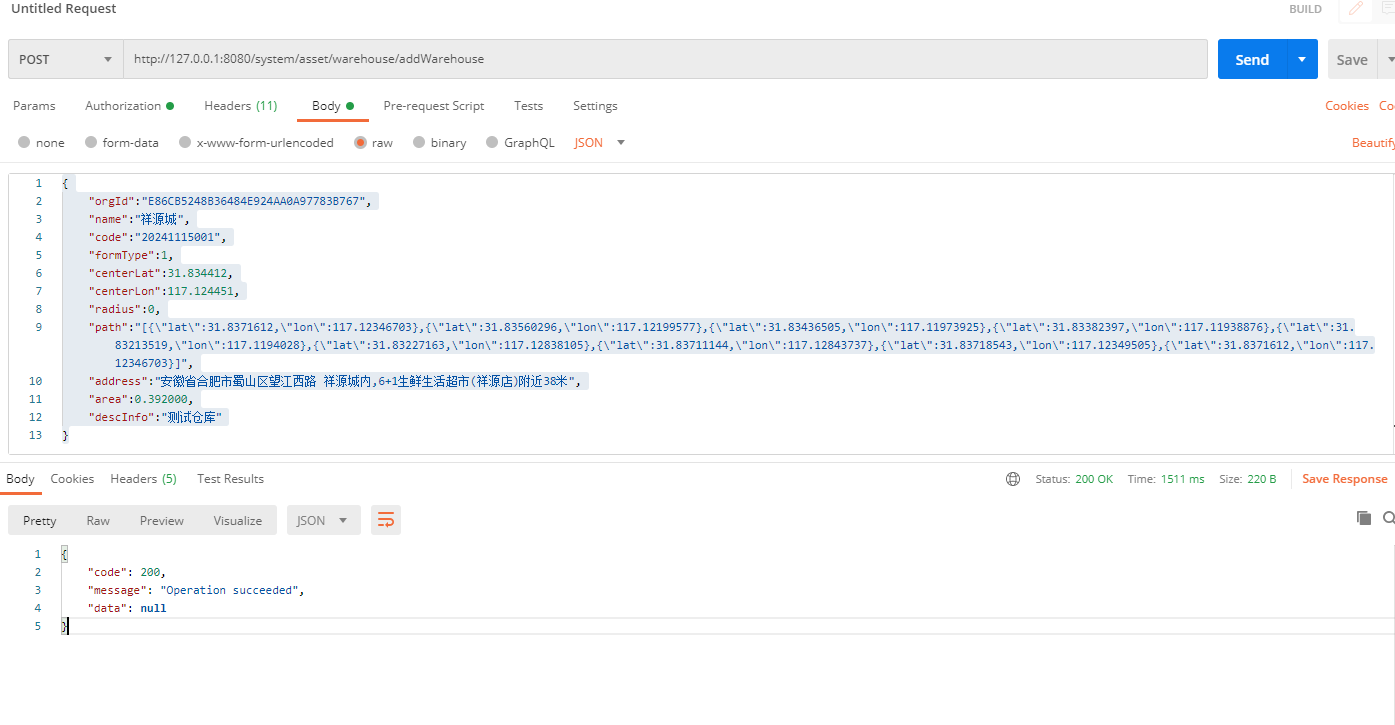Screen dimensions: 1395x725
Task: Open the response JSON format dropdown
Action: coord(323,520)
